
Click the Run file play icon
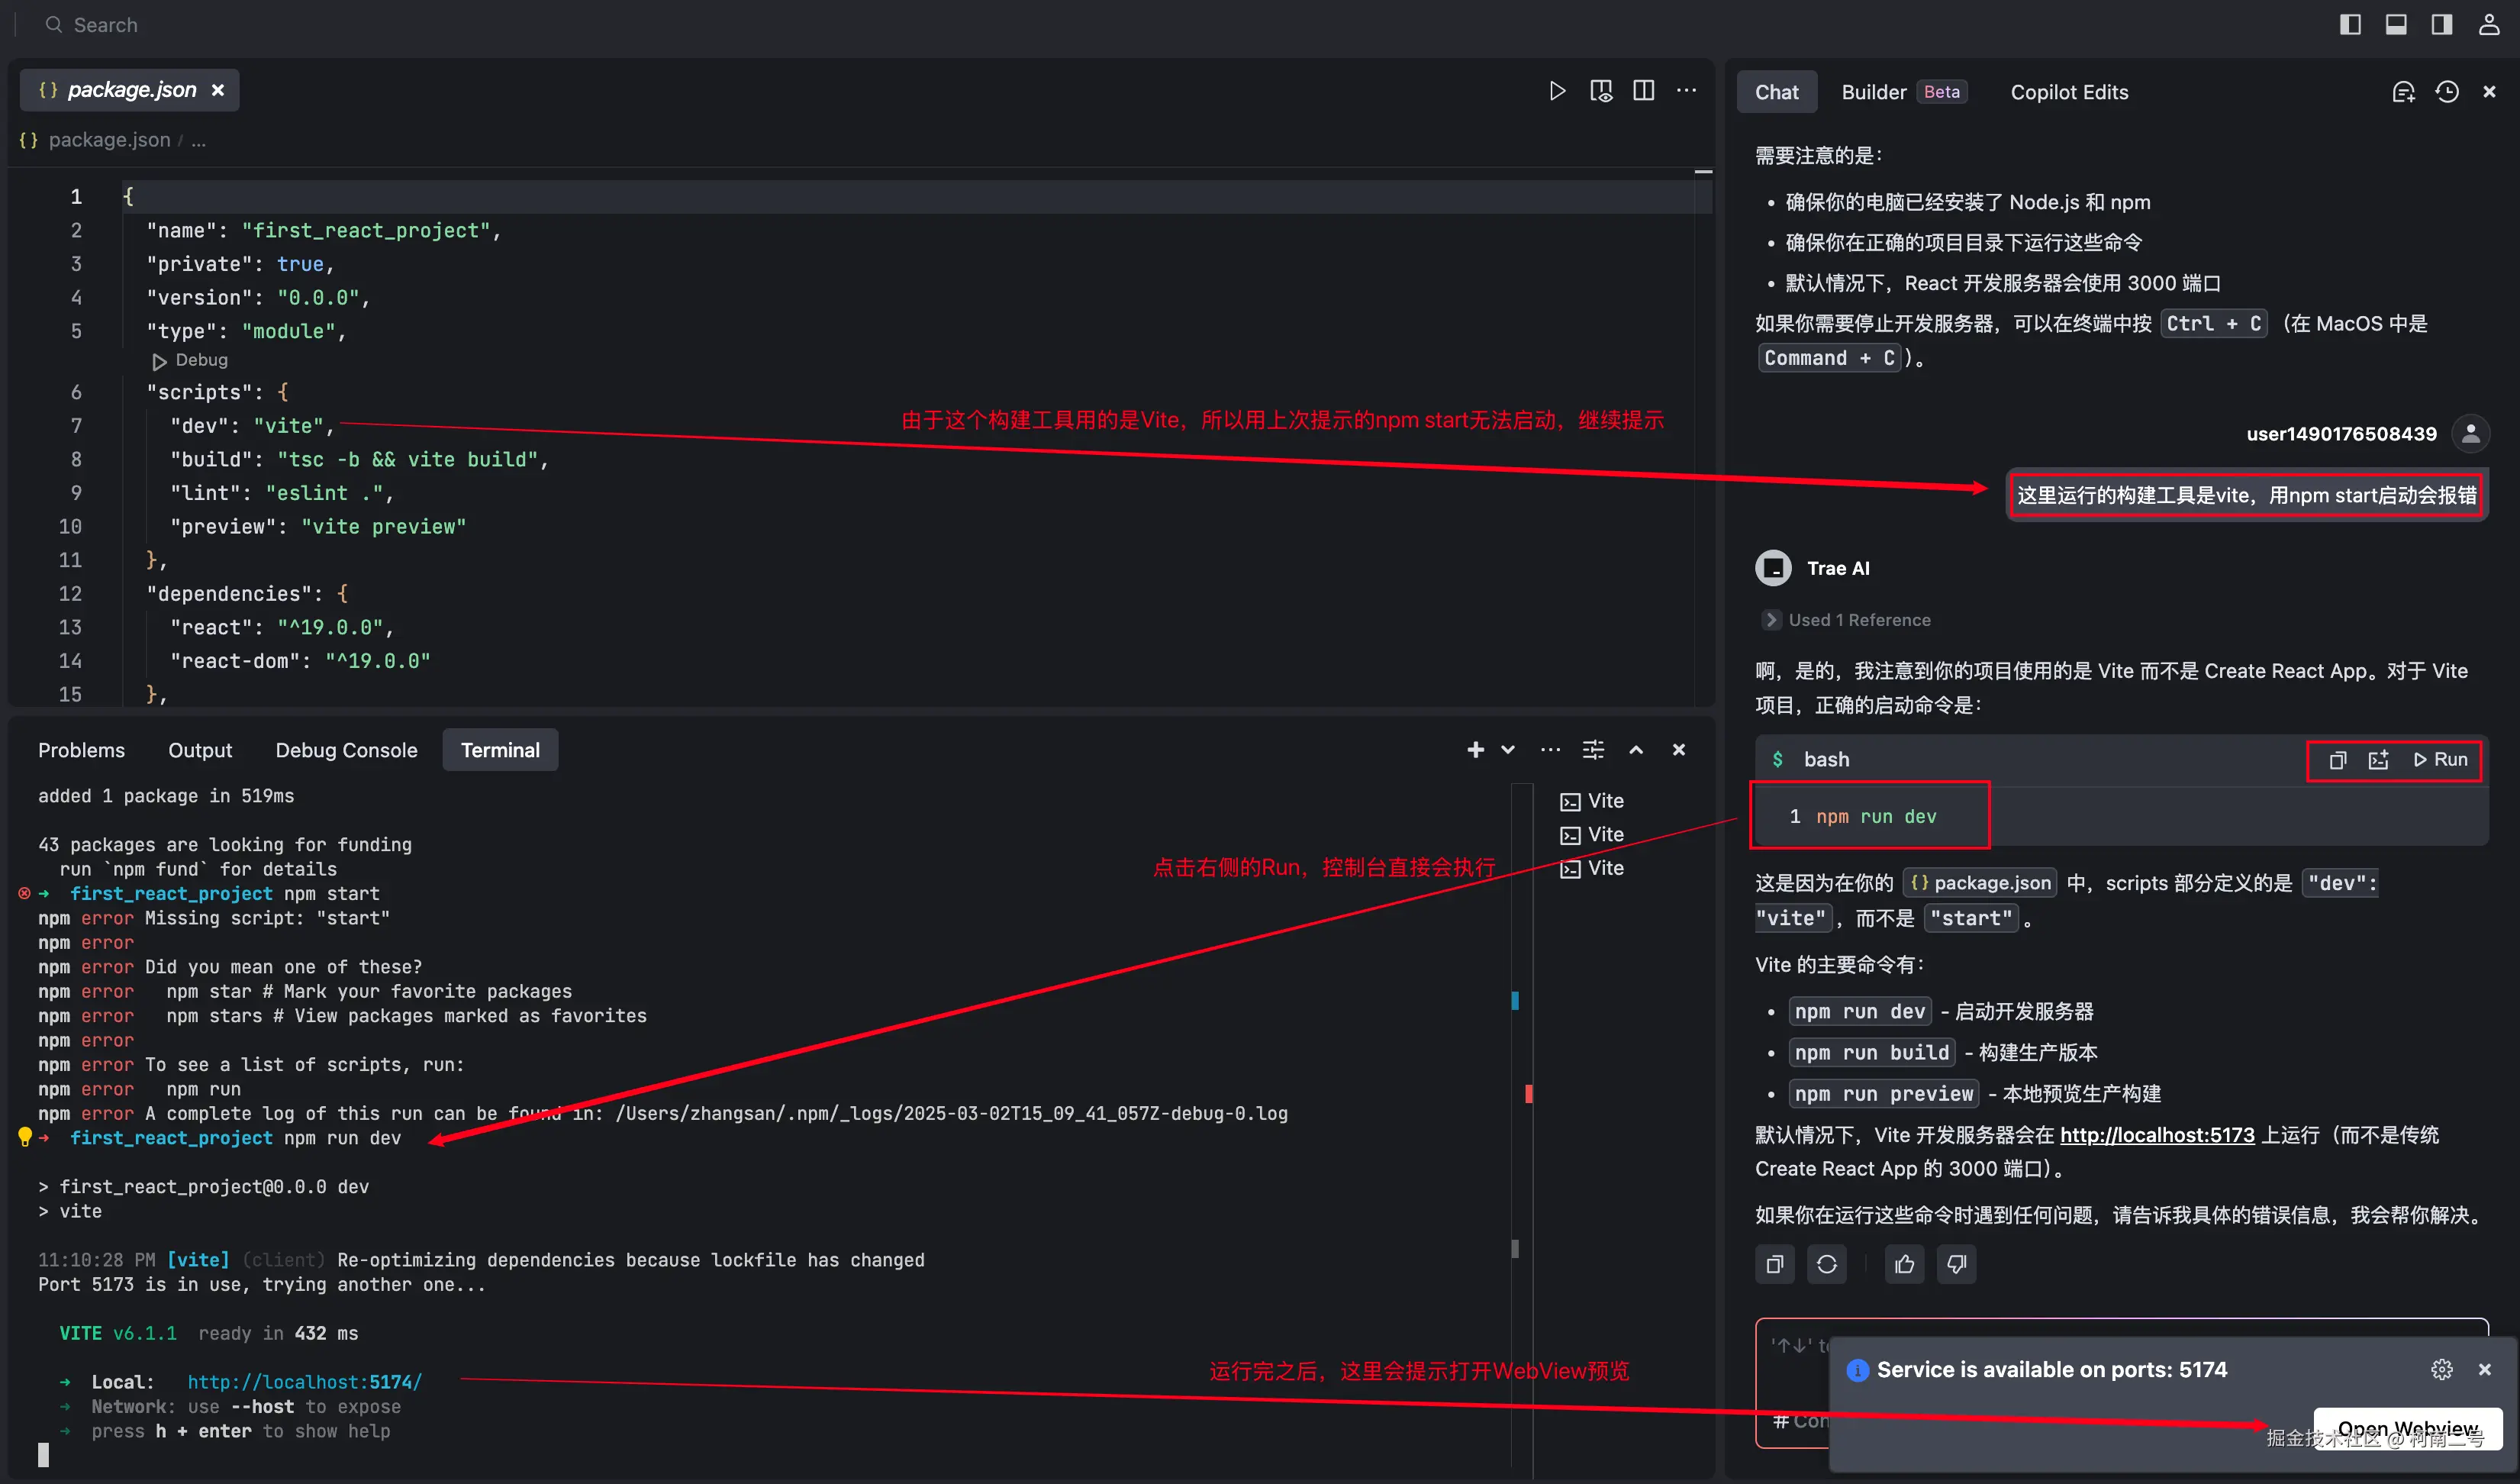click(x=1557, y=91)
